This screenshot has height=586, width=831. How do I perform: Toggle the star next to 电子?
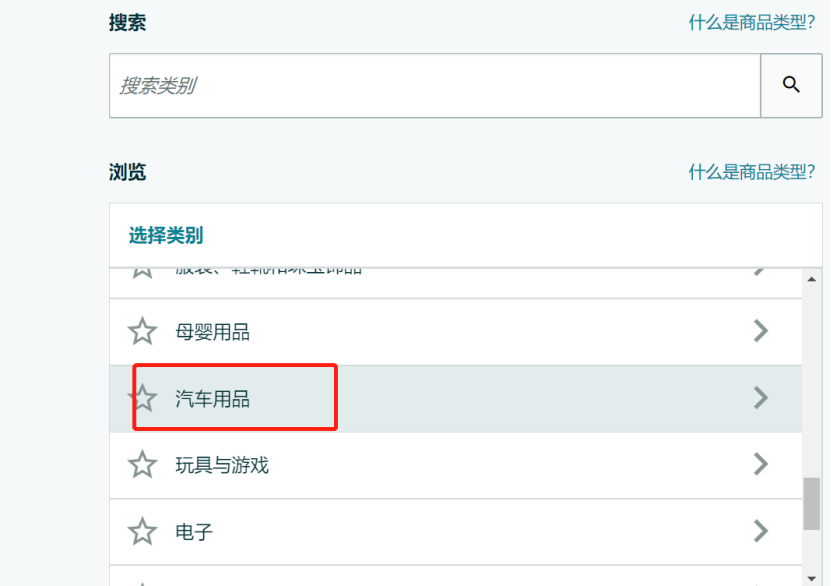(143, 531)
